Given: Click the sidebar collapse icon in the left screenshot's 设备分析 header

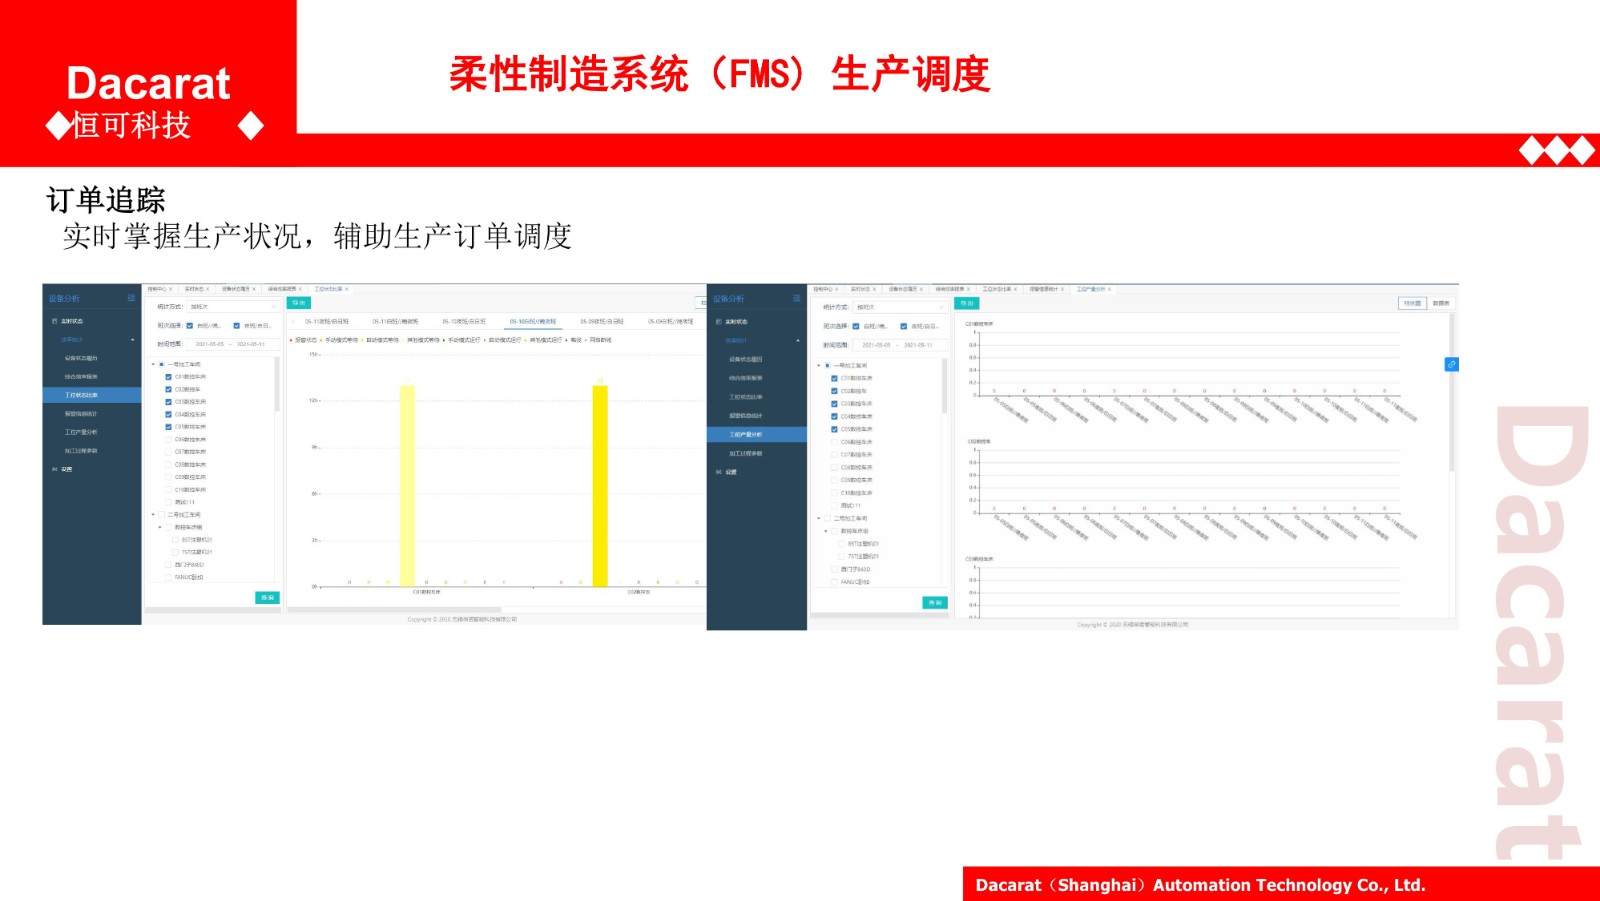Looking at the screenshot, I should [131, 298].
